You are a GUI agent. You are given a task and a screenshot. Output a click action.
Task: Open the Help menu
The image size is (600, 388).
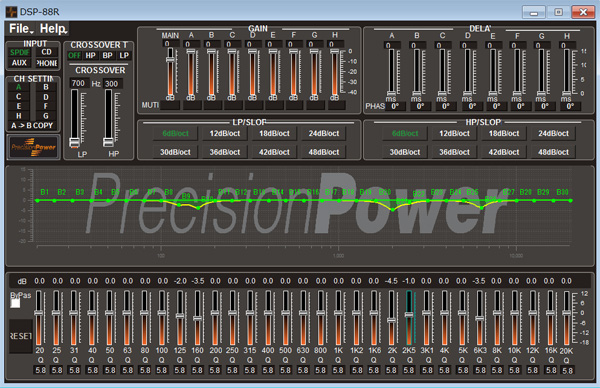[x=53, y=29]
